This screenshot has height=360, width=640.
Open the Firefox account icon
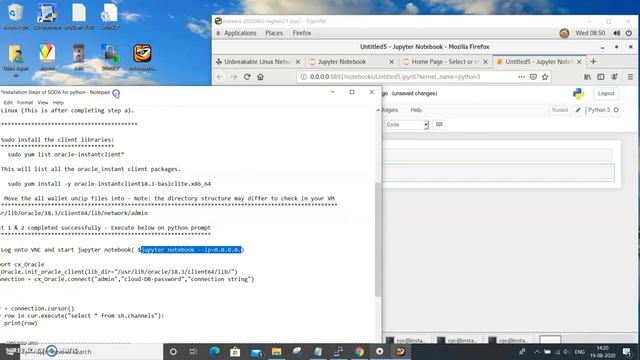(x=614, y=77)
